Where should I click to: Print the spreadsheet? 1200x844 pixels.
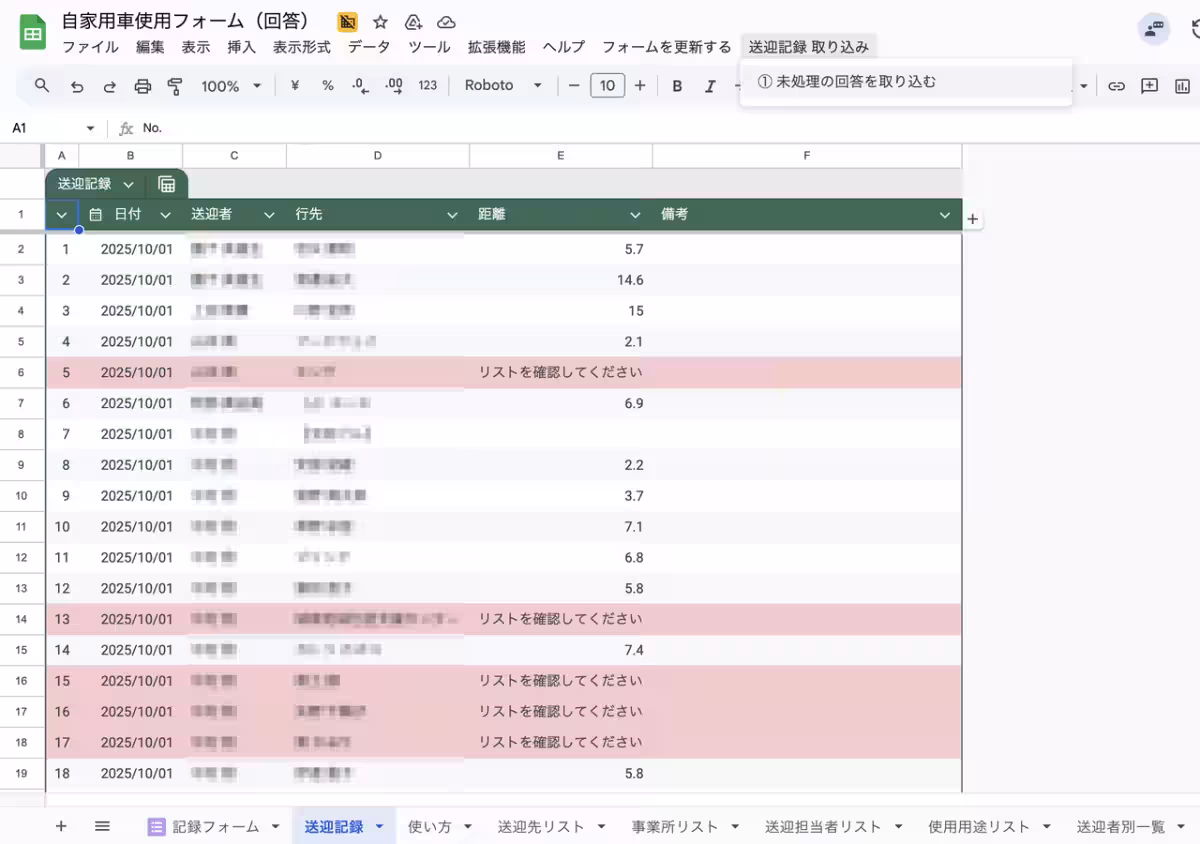143,85
